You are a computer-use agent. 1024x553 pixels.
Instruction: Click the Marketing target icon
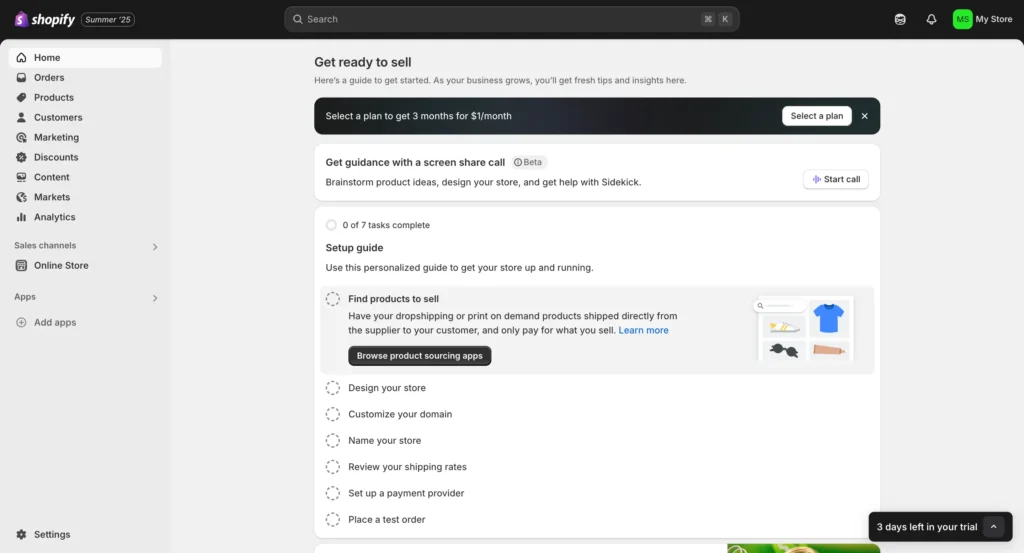tap(22, 137)
